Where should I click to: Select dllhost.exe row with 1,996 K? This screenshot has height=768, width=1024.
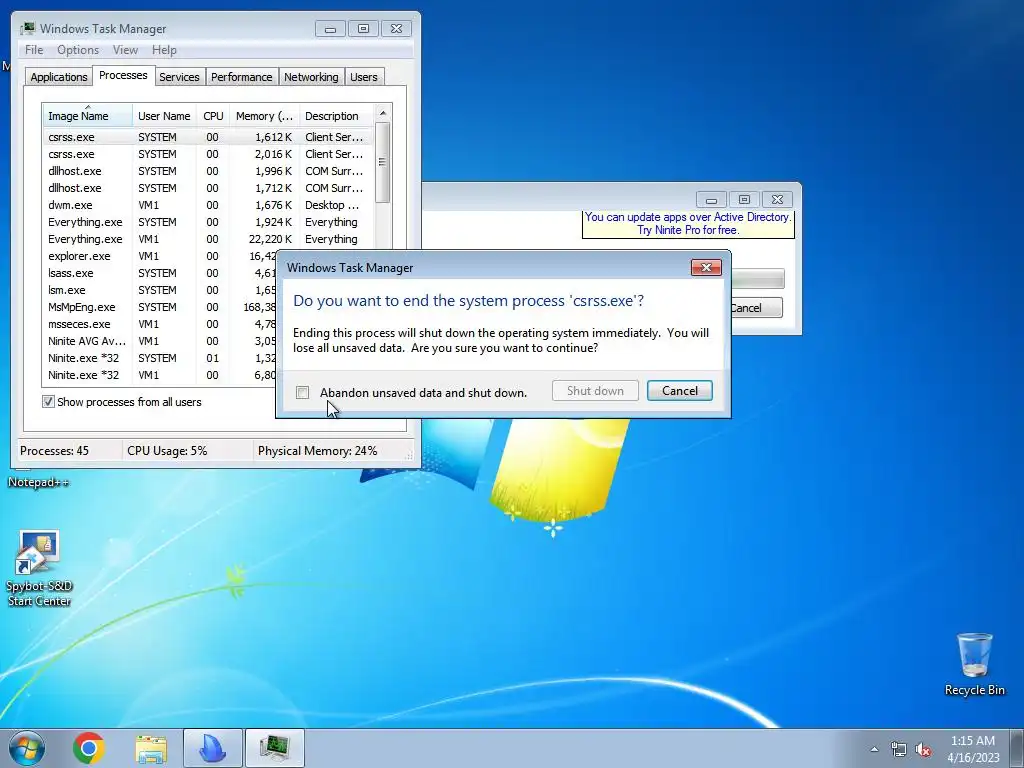click(208, 171)
